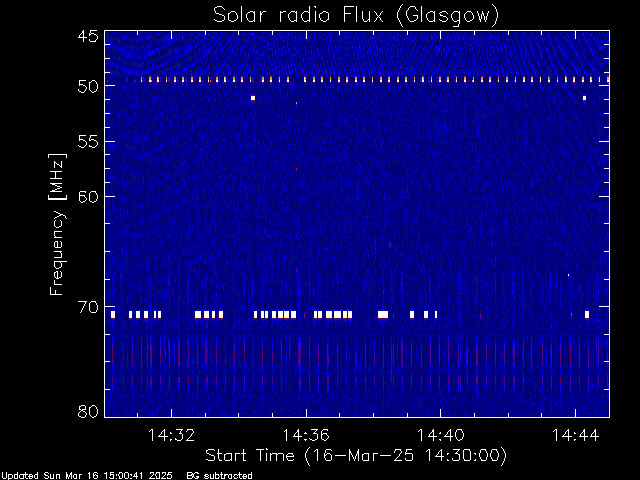This screenshot has height=480, width=640.
Task: Click the 'Updated Sun Mar 16 15:00:41 2025' text
Action: (x=87, y=476)
